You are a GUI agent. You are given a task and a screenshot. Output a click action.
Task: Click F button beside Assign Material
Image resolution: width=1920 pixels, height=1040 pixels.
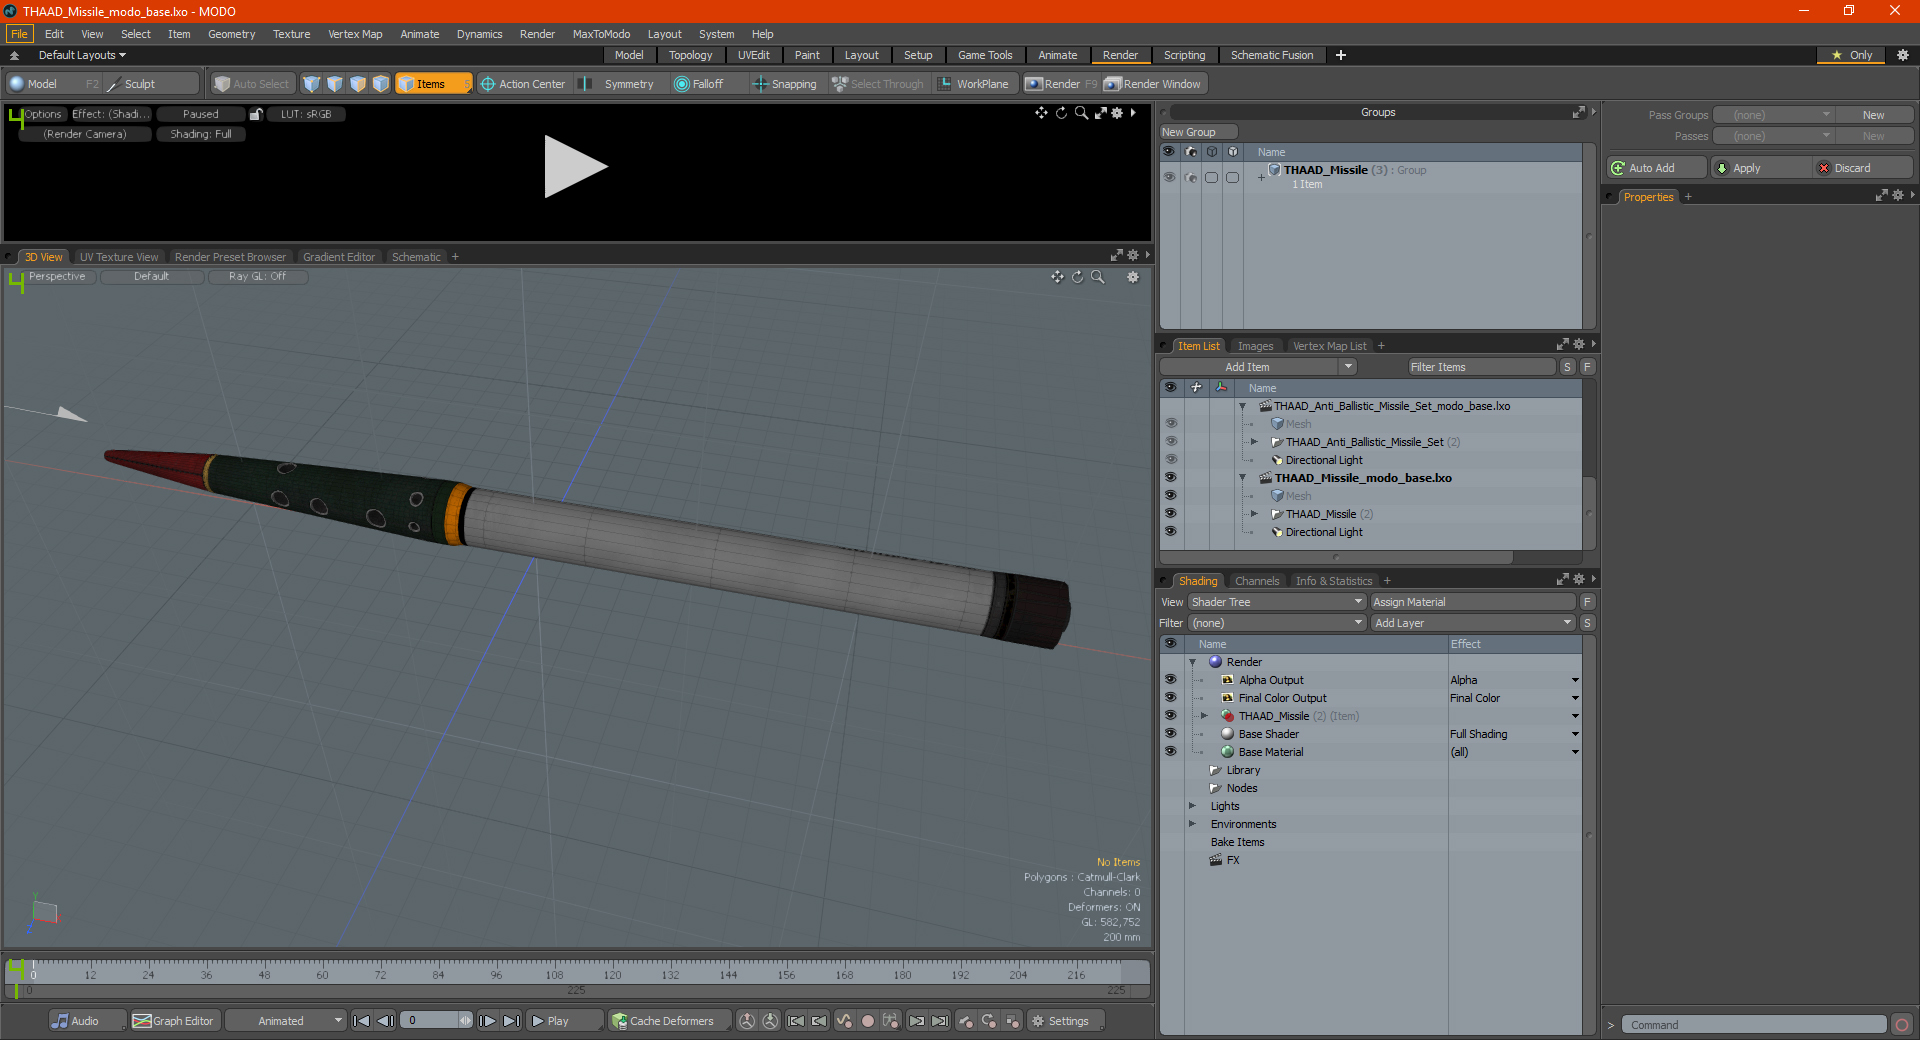pyautogui.click(x=1587, y=602)
